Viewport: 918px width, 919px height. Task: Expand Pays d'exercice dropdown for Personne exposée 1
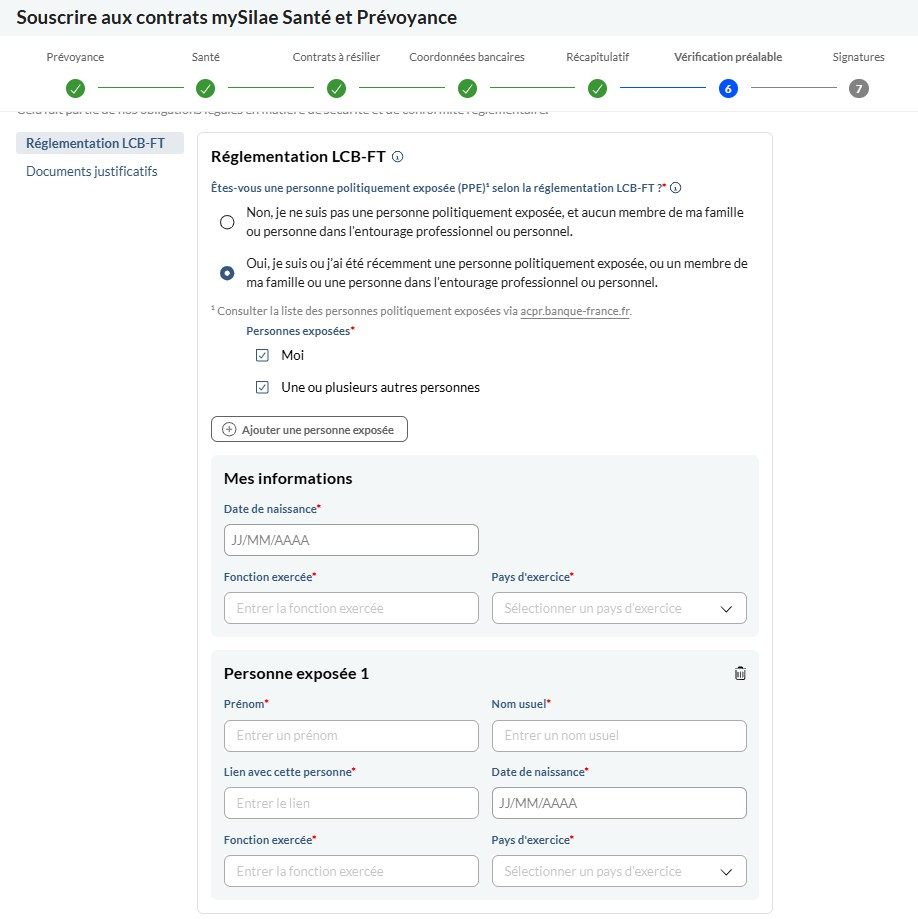pos(619,871)
